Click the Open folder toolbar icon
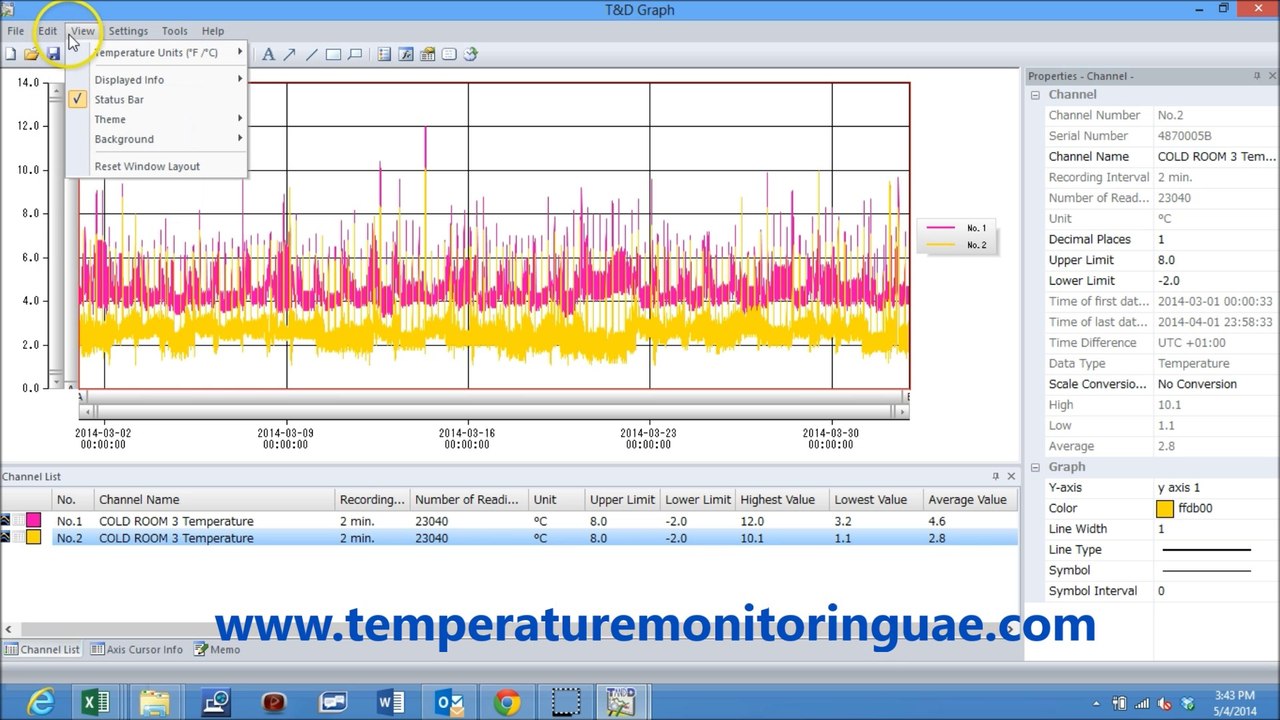This screenshot has width=1280, height=720. click(31, 54)
